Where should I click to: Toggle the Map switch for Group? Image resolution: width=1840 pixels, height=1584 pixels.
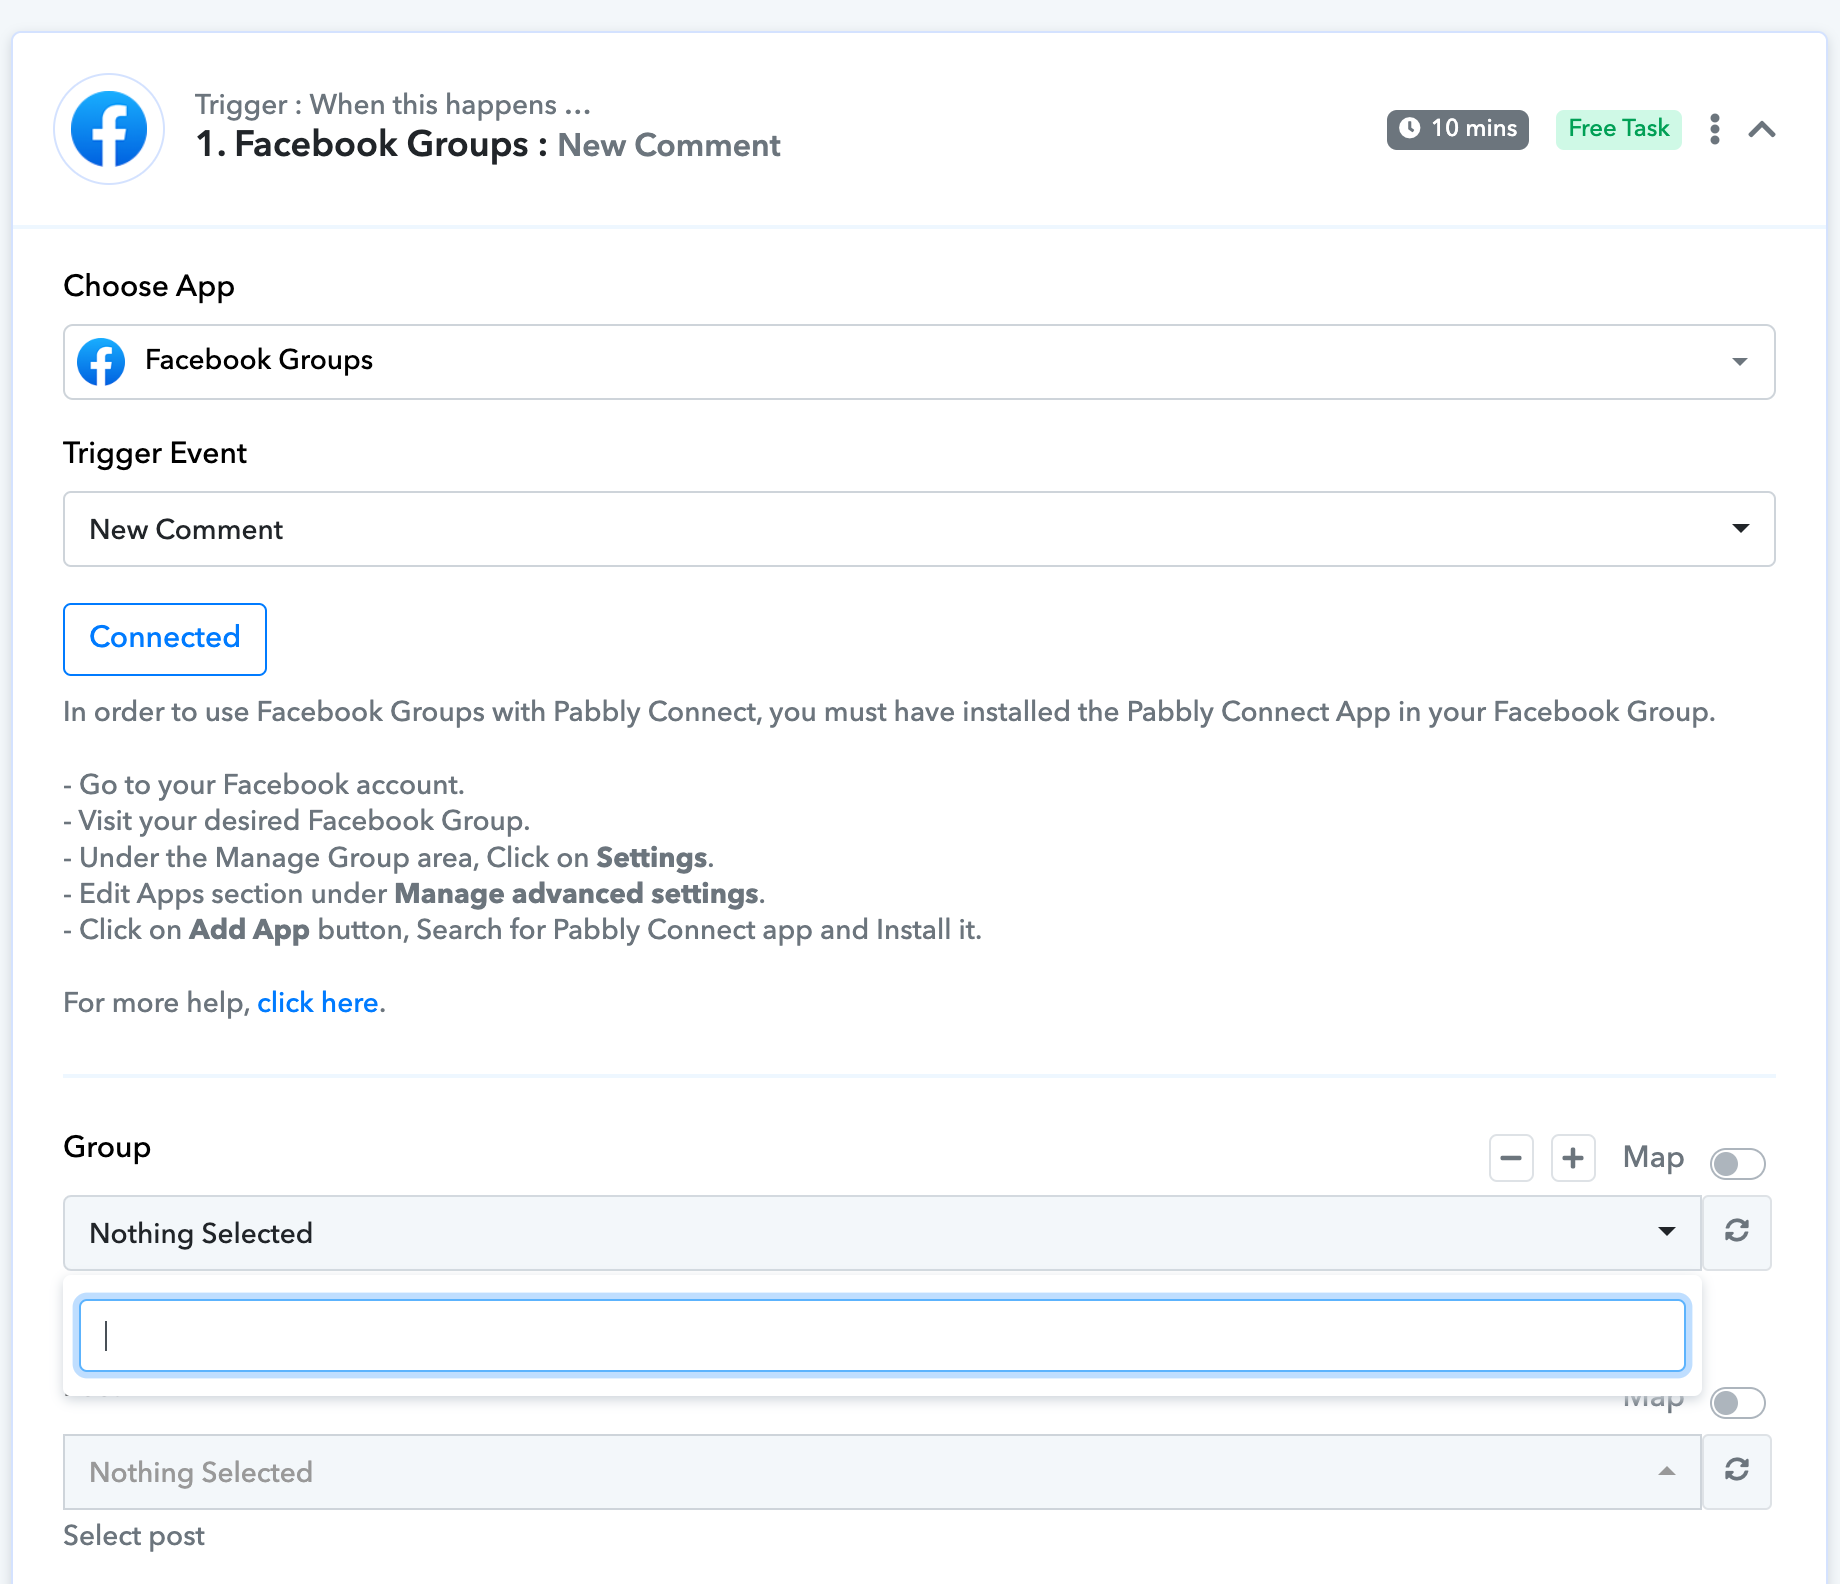tap(1737, 1163)
